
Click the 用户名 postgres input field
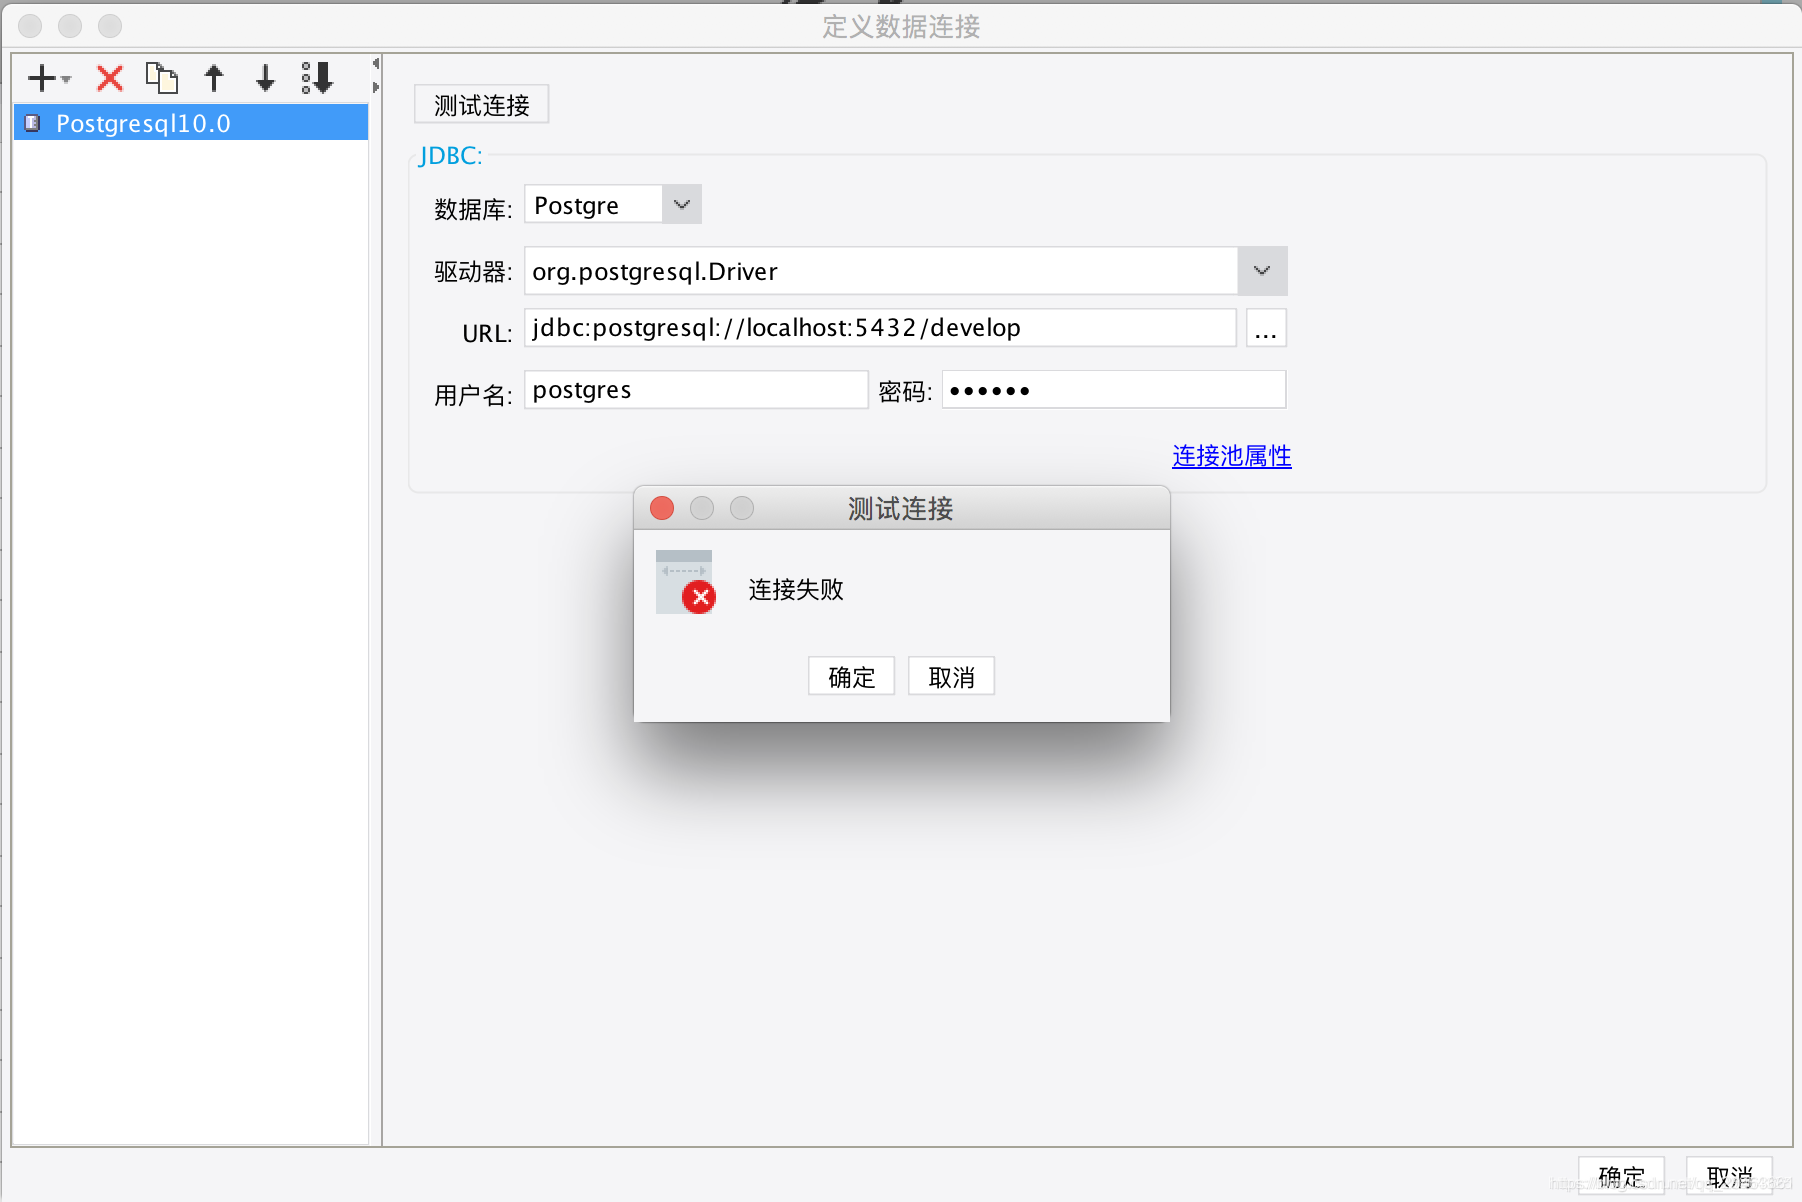point(695,389)
